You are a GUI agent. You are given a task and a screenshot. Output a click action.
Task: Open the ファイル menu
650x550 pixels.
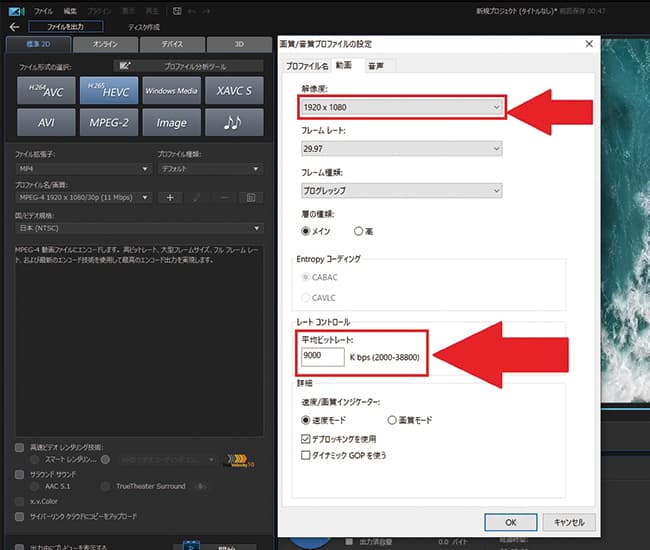tap(44, 11)
